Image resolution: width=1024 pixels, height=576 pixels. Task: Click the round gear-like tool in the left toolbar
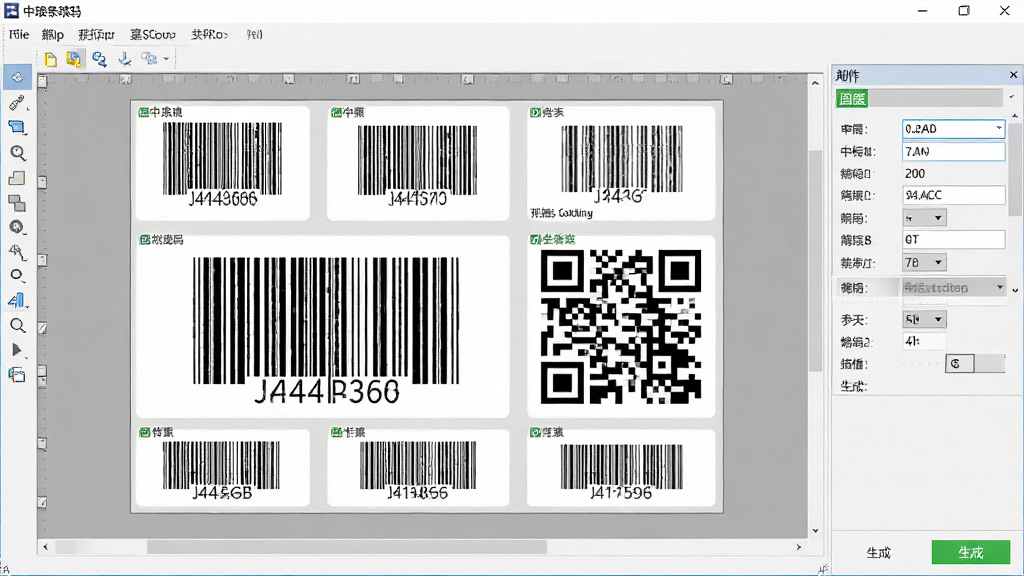[x=17, y=227]
